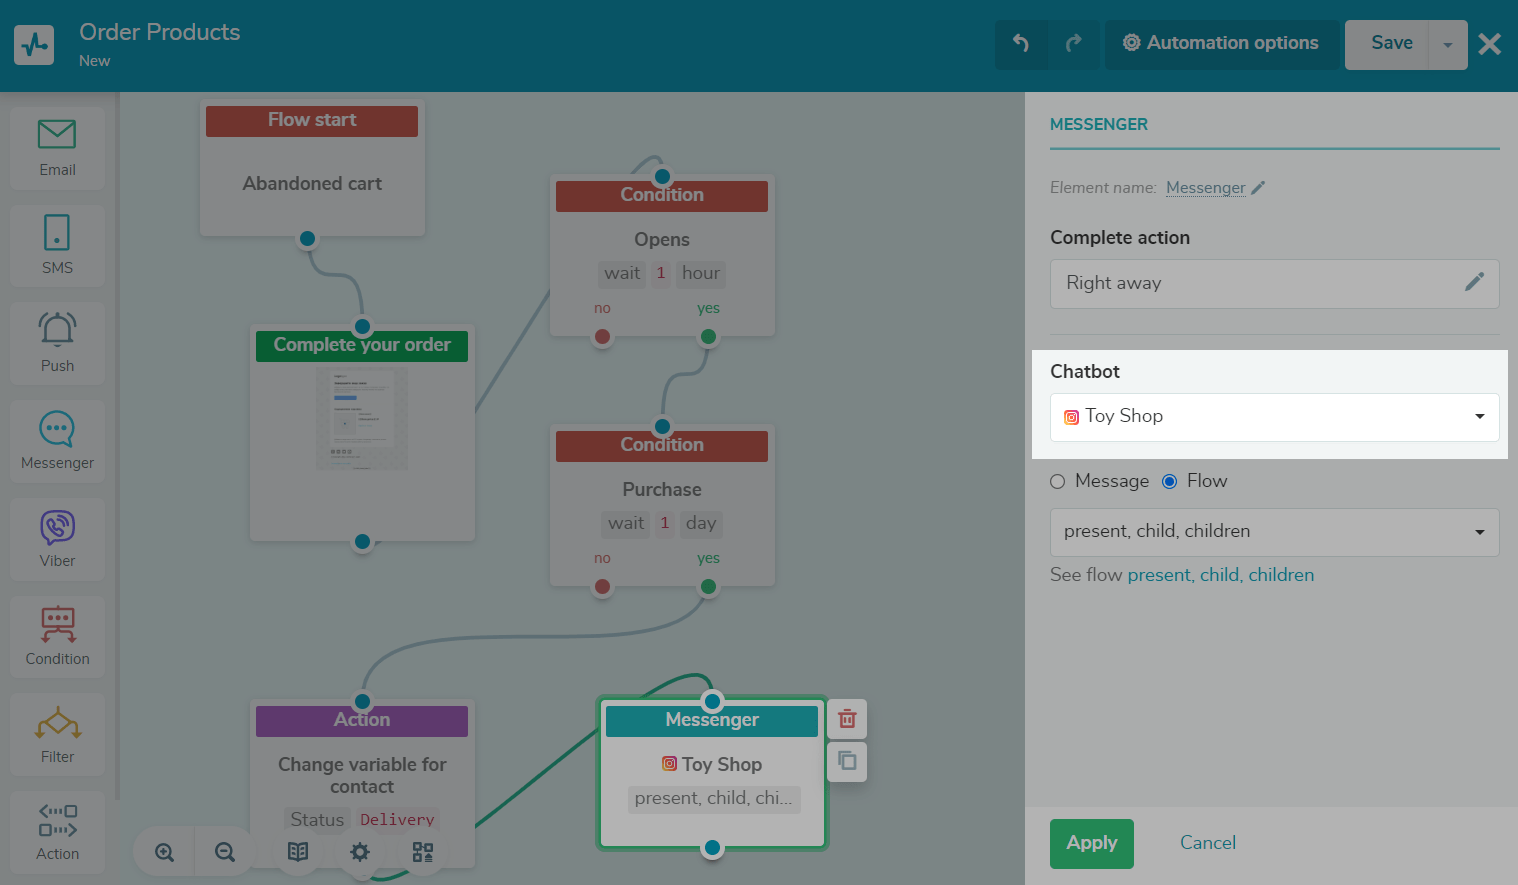Viewport: 1518px width, 885px height.
Task: Expand the present, child, children flow dropdown
Action: click(1274, 532)
